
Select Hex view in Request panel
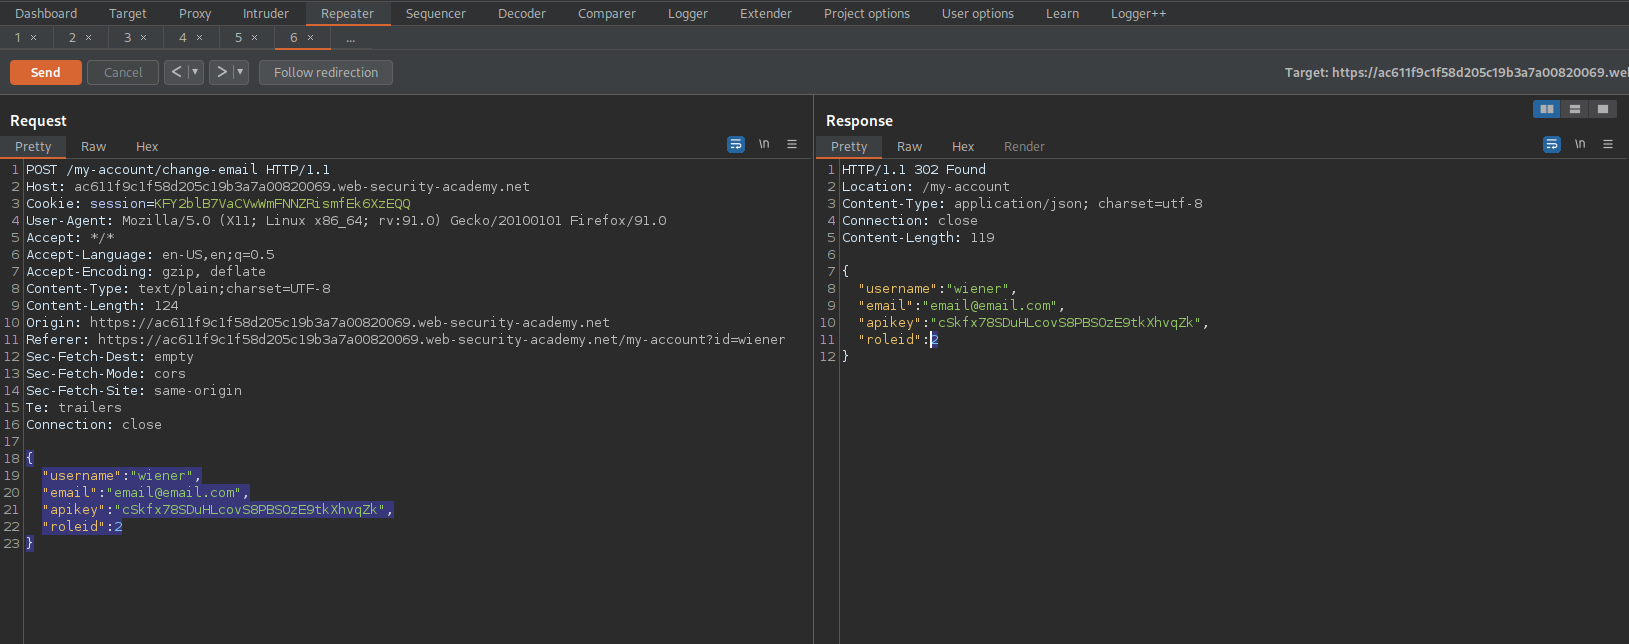pyautogui.click(x=147, y=146)
